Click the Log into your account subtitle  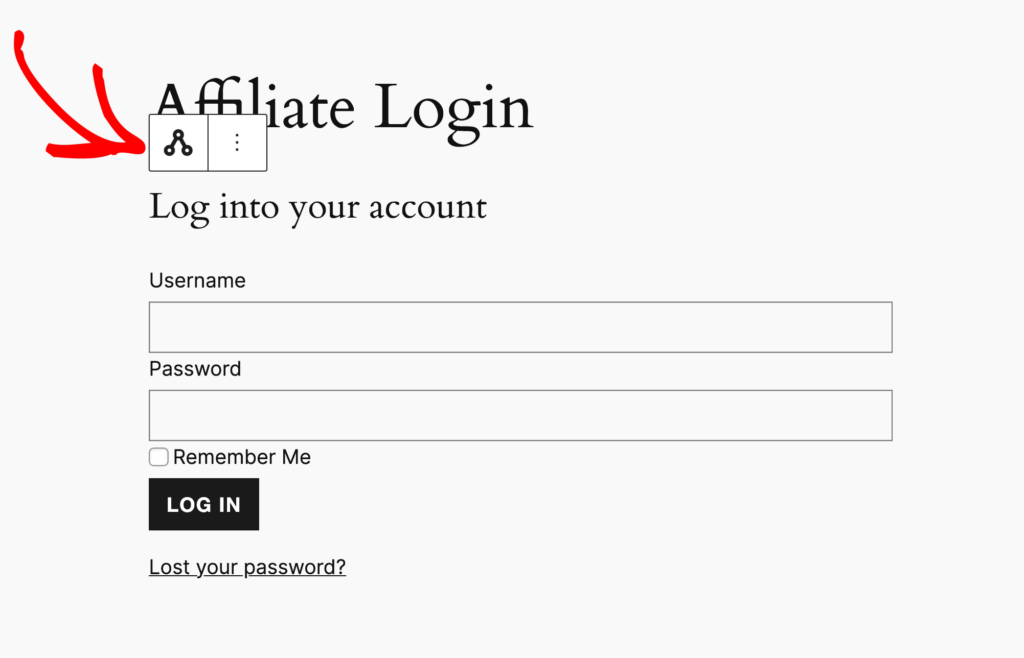(317, 207)
